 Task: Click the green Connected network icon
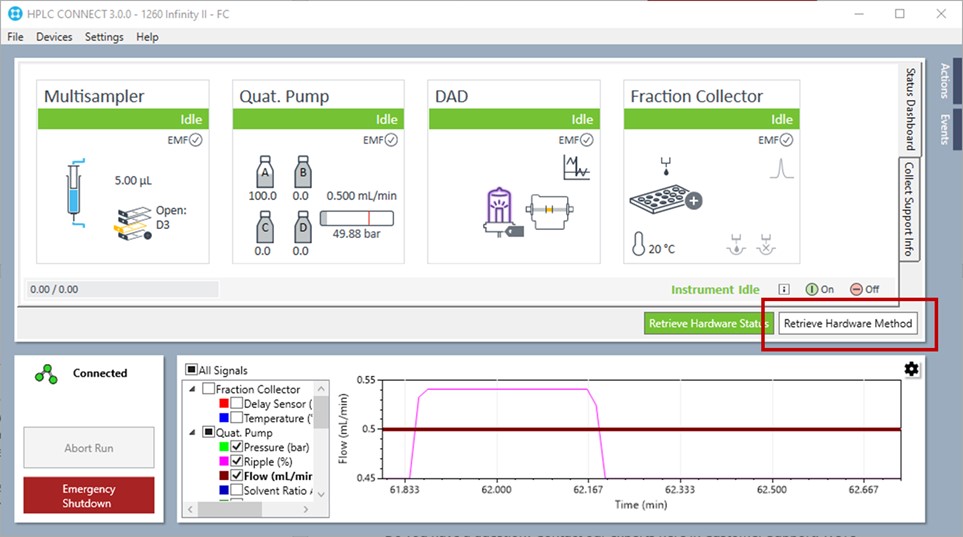point(46,374)
